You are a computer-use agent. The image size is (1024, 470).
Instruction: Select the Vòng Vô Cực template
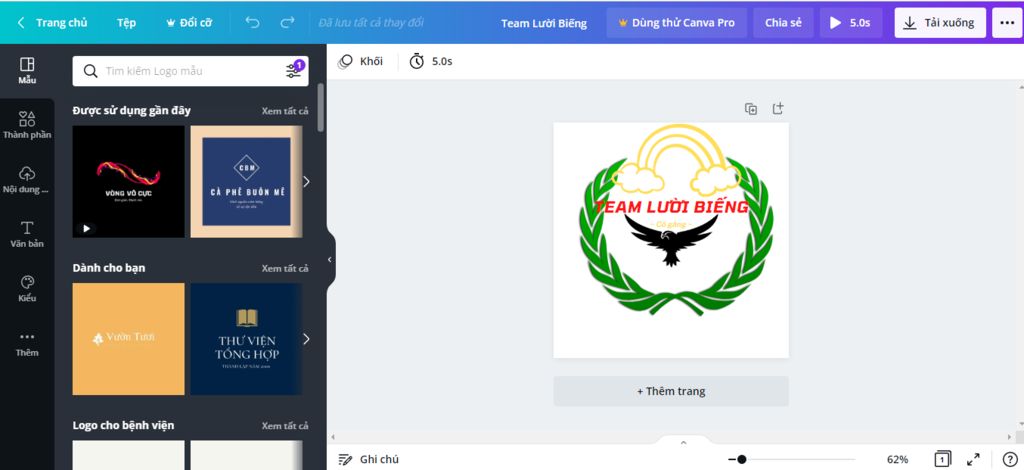tap(129, 181)
